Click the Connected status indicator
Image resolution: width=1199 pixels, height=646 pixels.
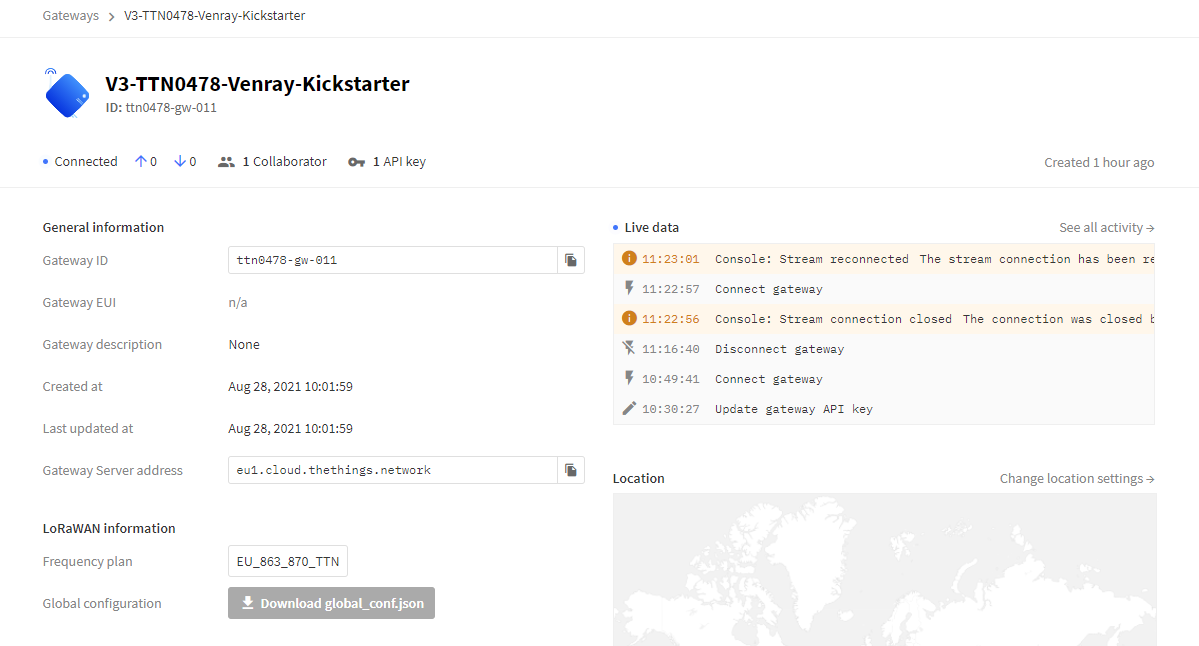(x=80, y=162)
